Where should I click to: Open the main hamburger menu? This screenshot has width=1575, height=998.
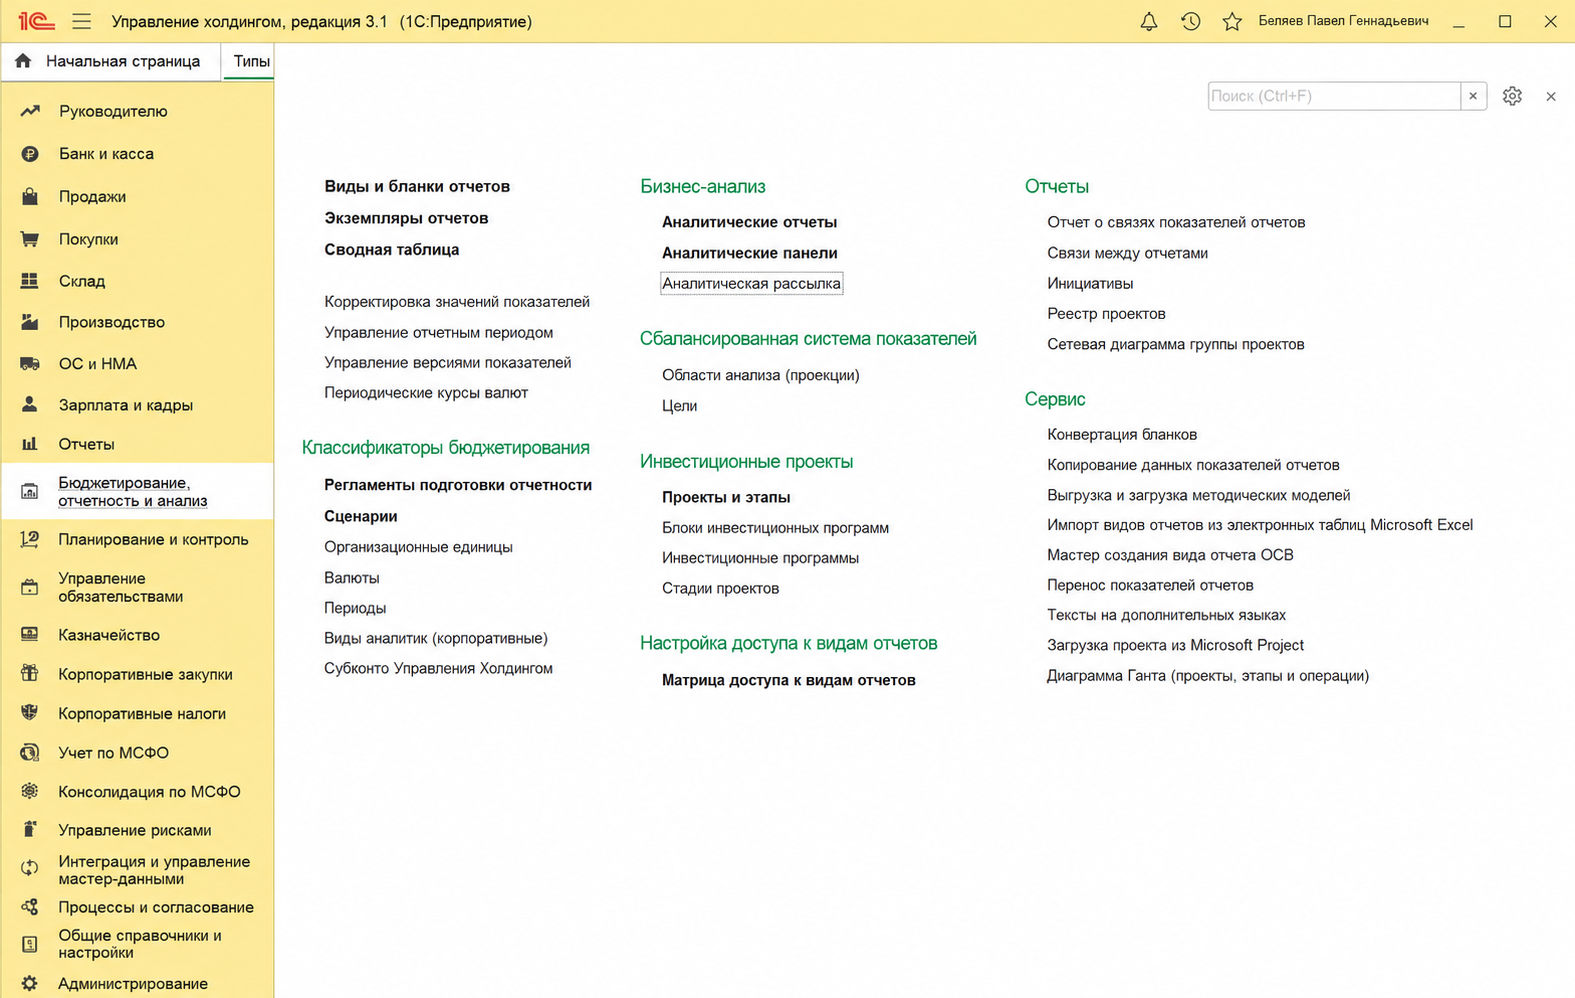coord(82,21)
